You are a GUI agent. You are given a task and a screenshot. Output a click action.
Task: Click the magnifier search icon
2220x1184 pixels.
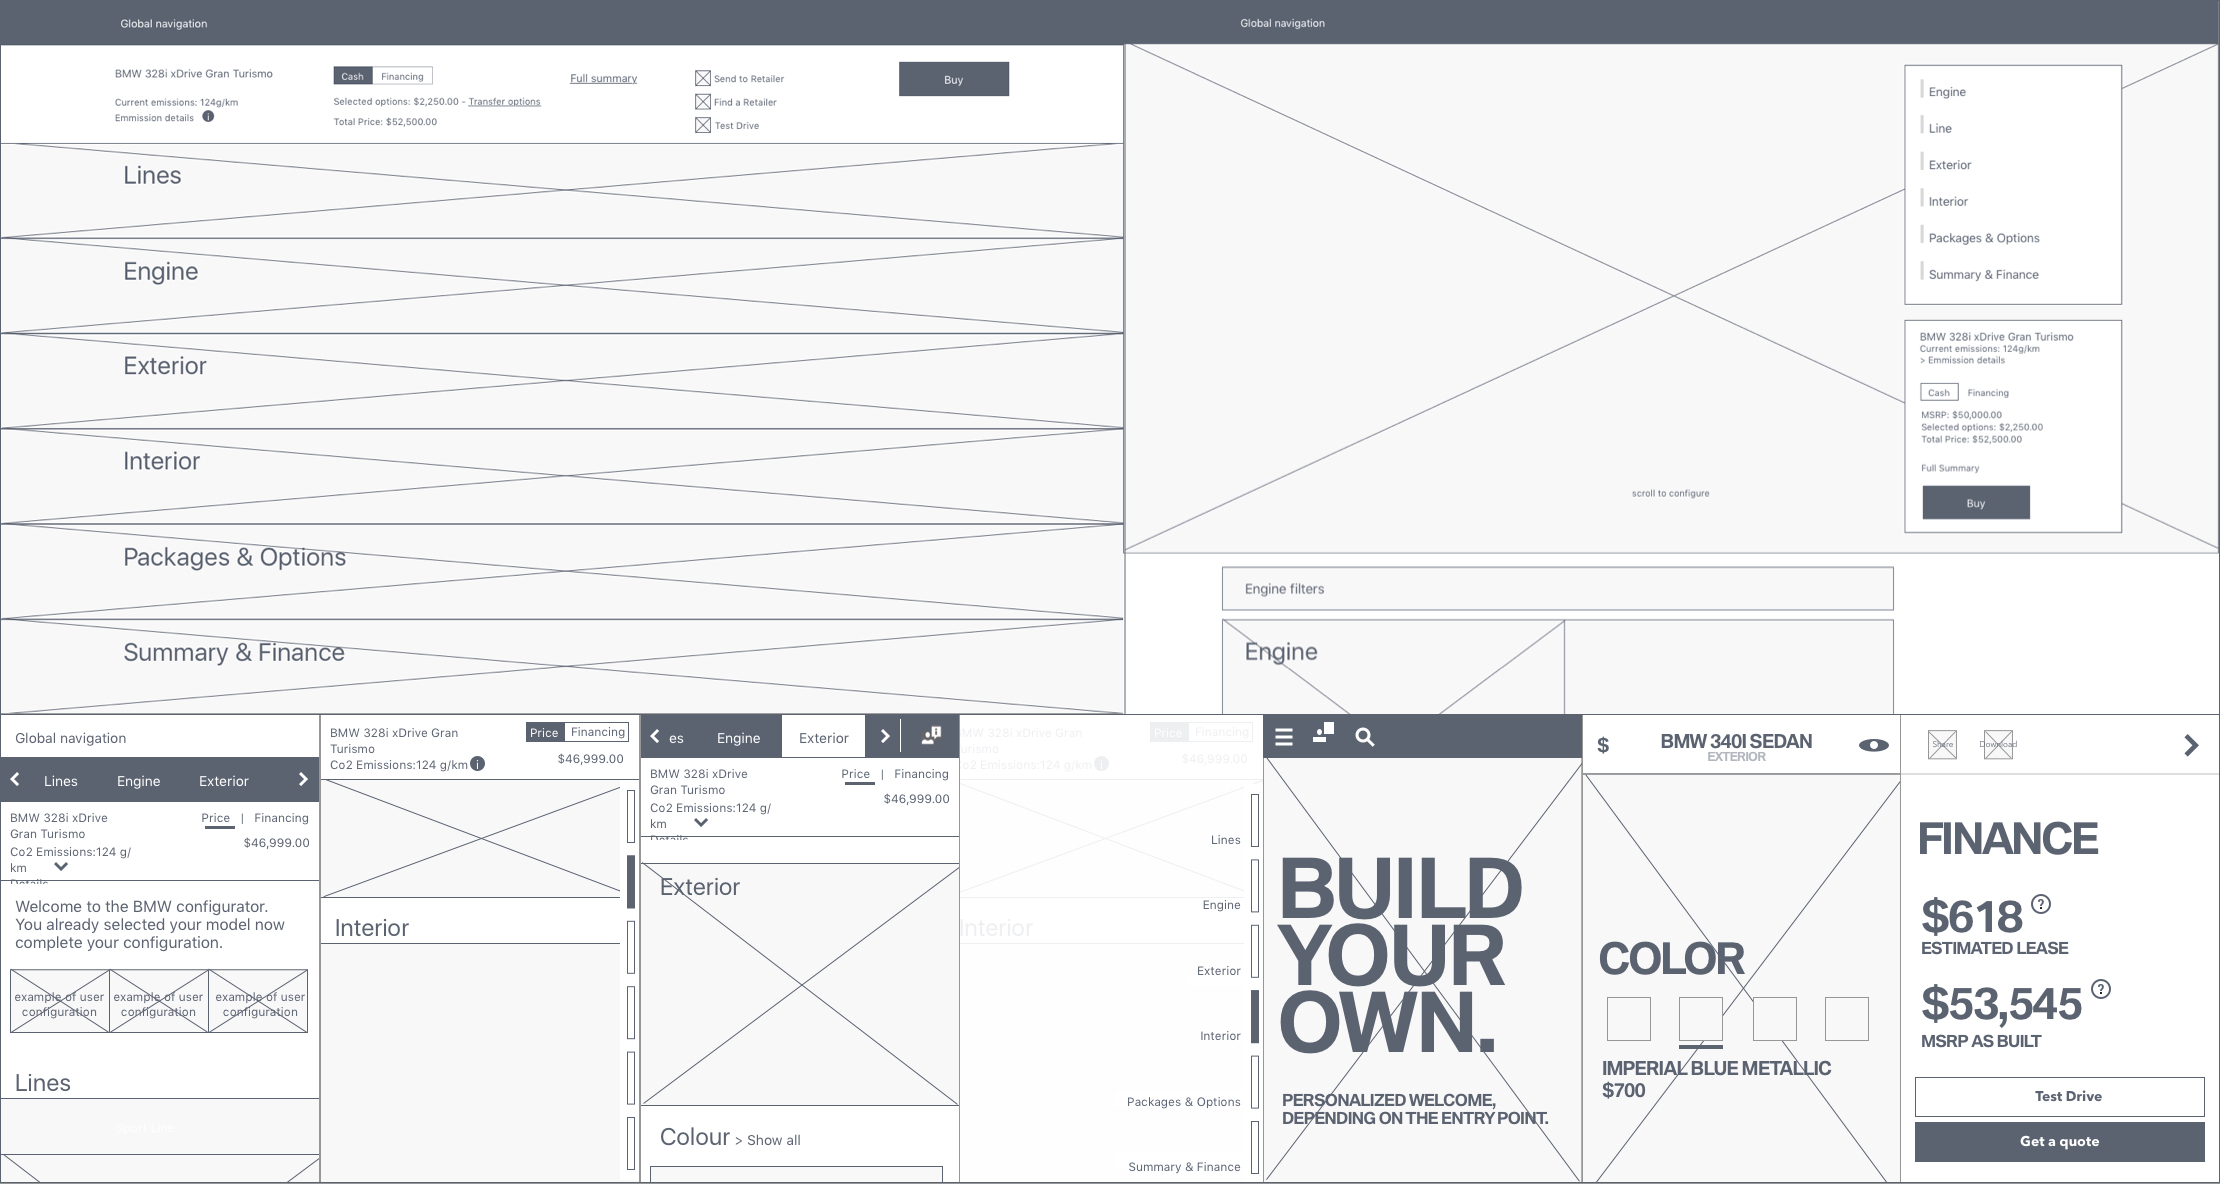(1364, 737)
